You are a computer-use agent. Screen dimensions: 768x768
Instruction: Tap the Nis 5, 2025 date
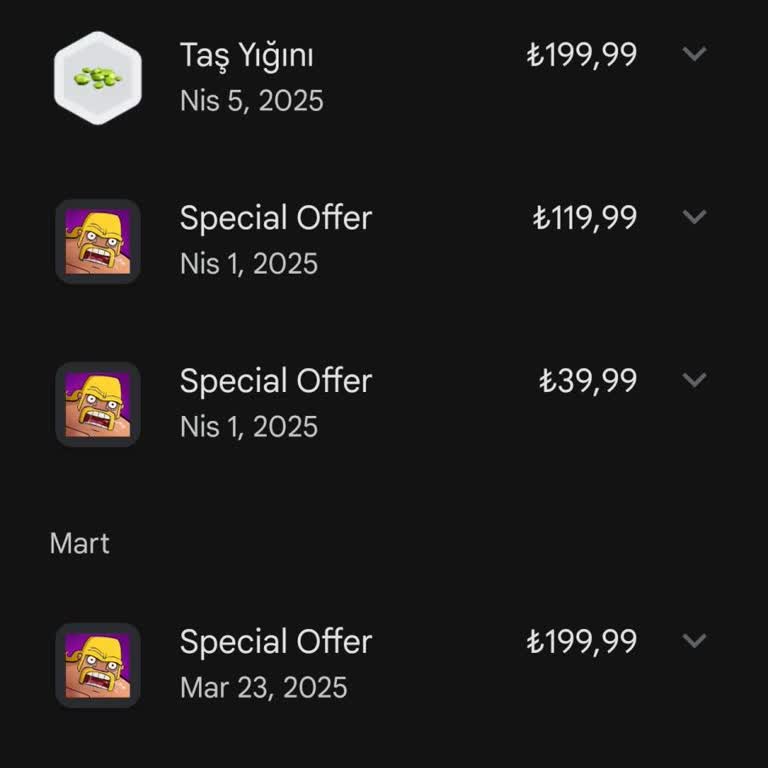(x=251, y=101)
